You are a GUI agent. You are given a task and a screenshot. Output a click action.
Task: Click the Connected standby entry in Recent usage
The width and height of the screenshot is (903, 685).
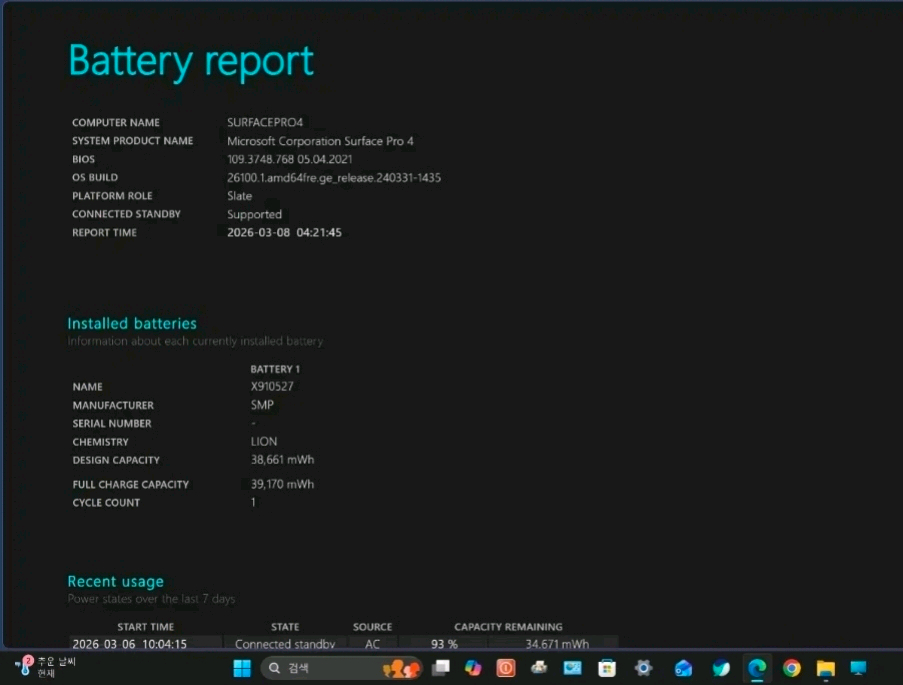(x=285, y=643)
